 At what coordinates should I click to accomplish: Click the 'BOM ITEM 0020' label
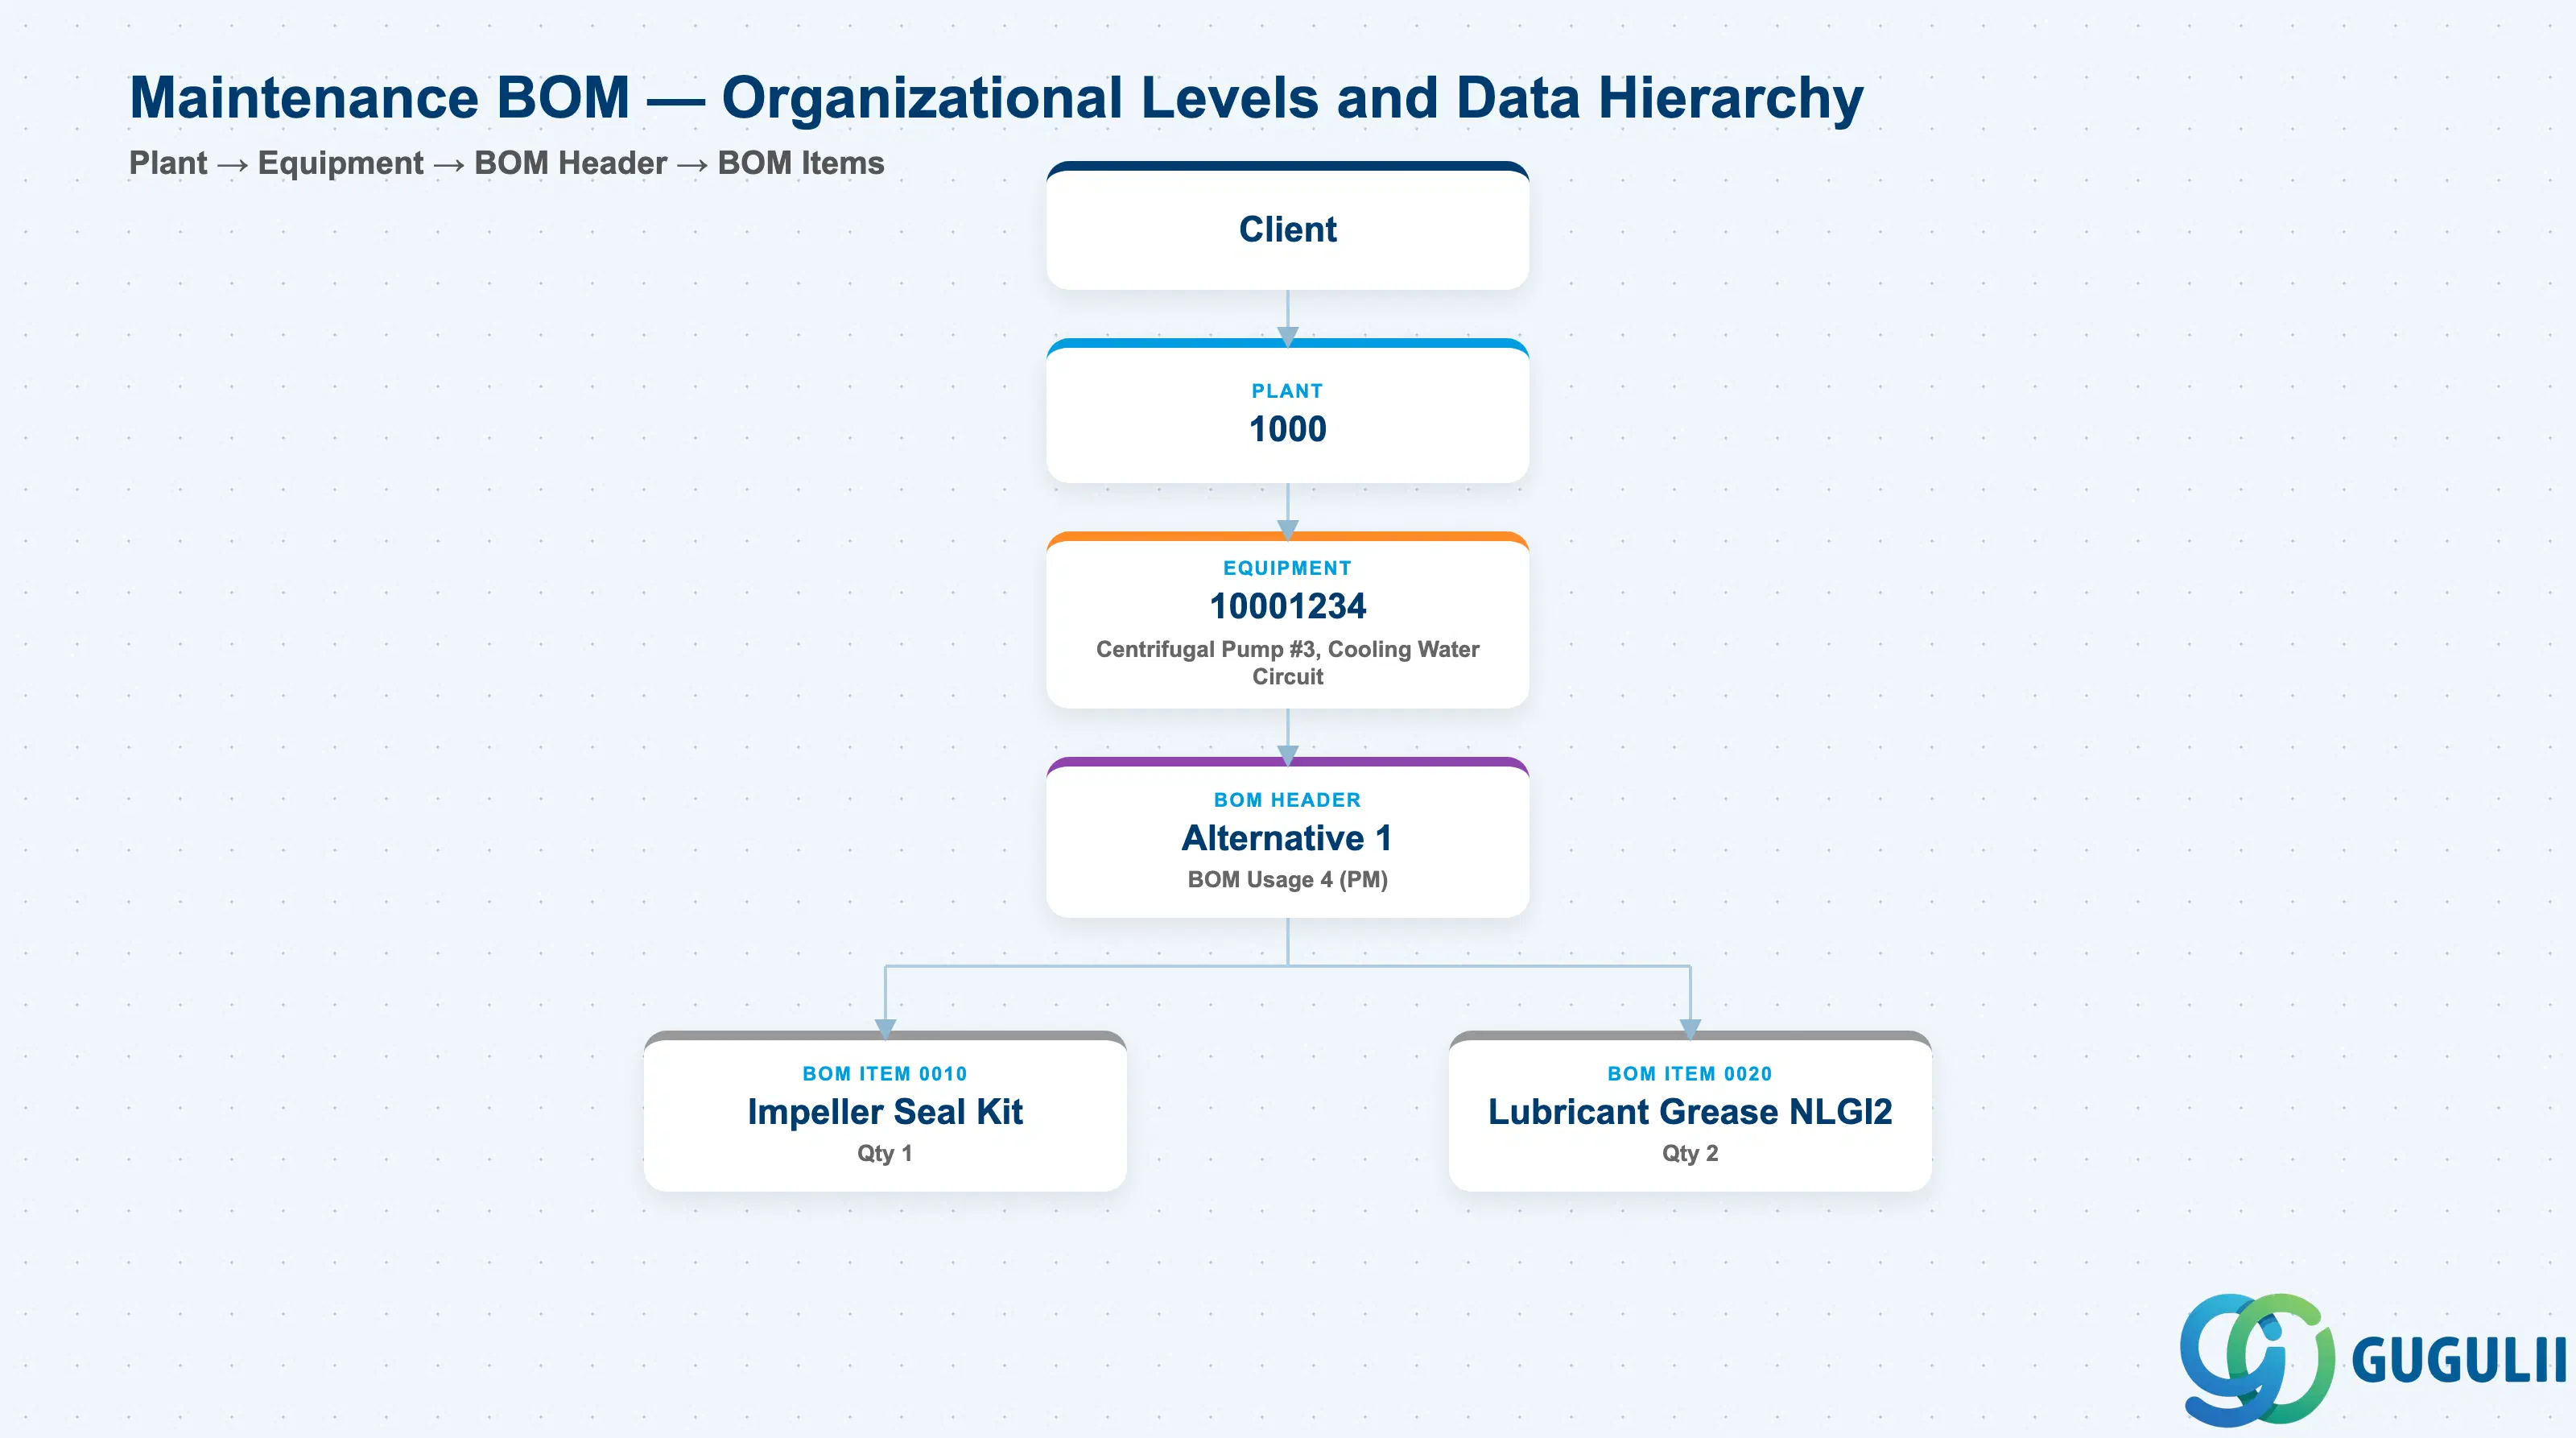point(1690,1073)
